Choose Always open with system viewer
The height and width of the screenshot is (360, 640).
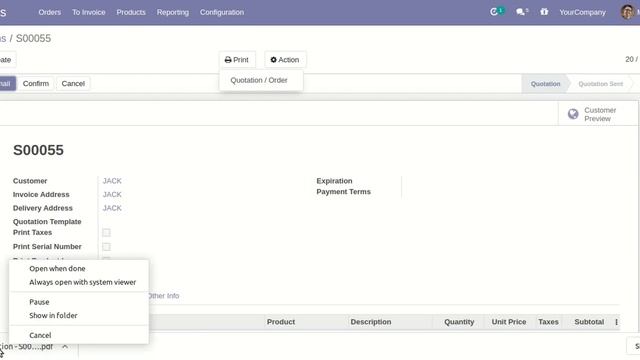pos(82,282)
